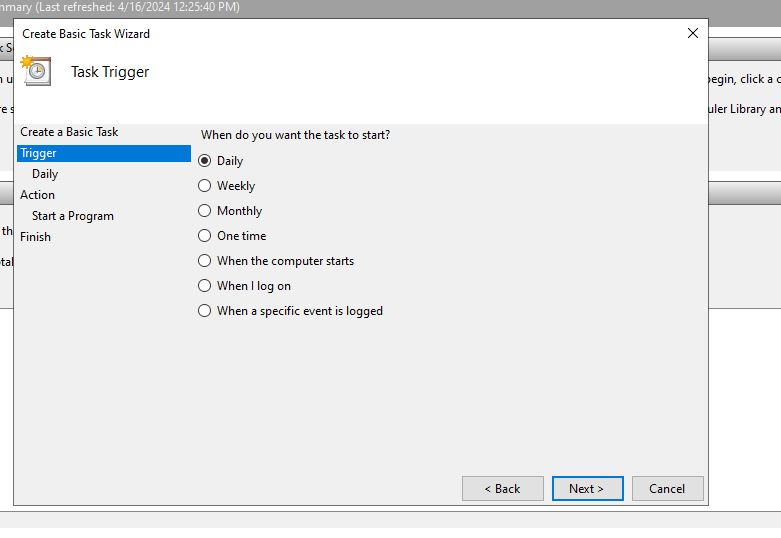
Task: Click the Last refreshed timestamp in background window
Action: click(x=138, y=7)
